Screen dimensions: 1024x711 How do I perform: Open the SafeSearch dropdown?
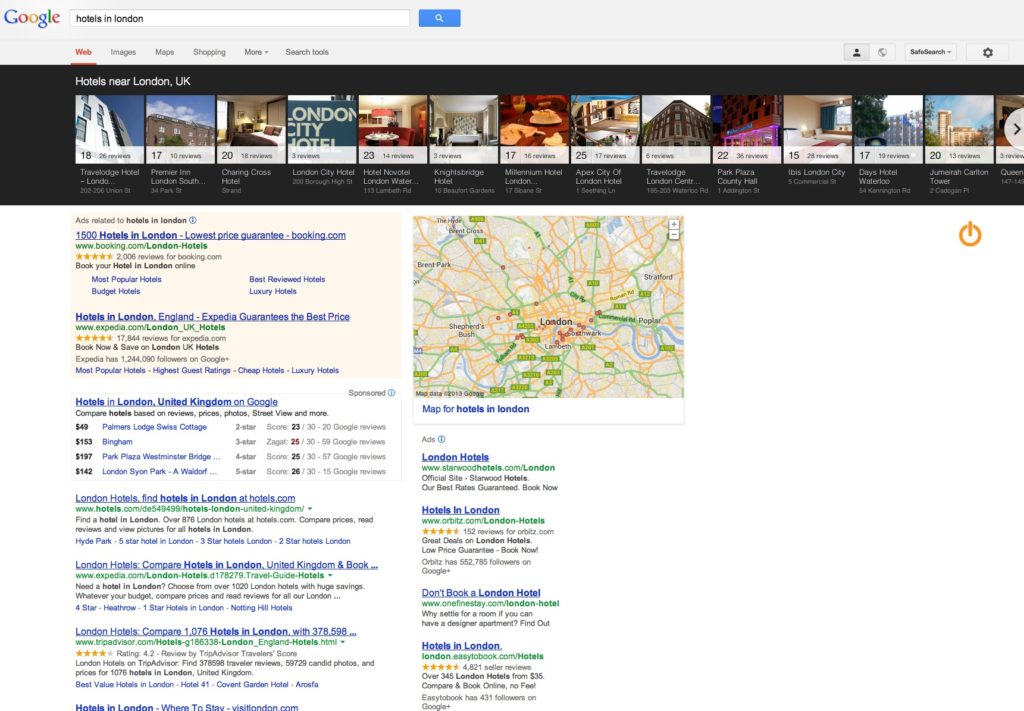click(930, 52)
